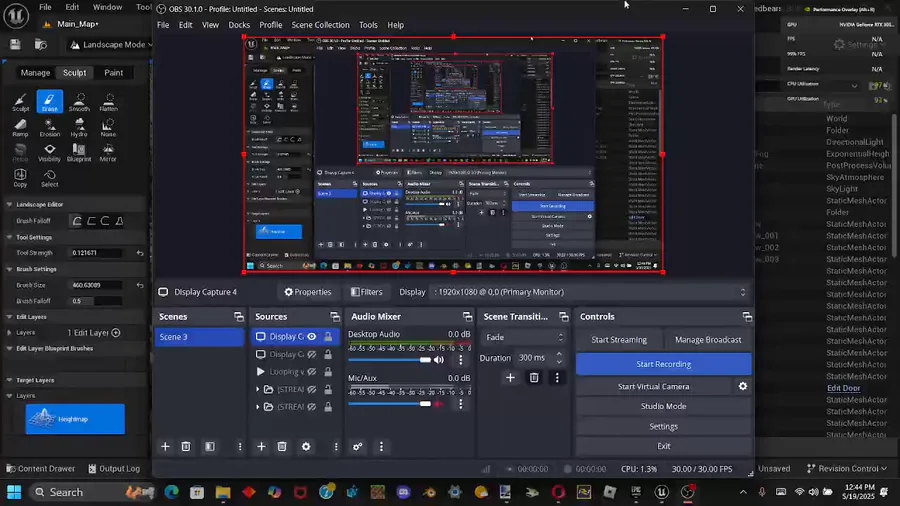Expand the first STREAM folder group
Image resolution: width=900 pixels, height=506 pixels.
click(x=258, y=390)
